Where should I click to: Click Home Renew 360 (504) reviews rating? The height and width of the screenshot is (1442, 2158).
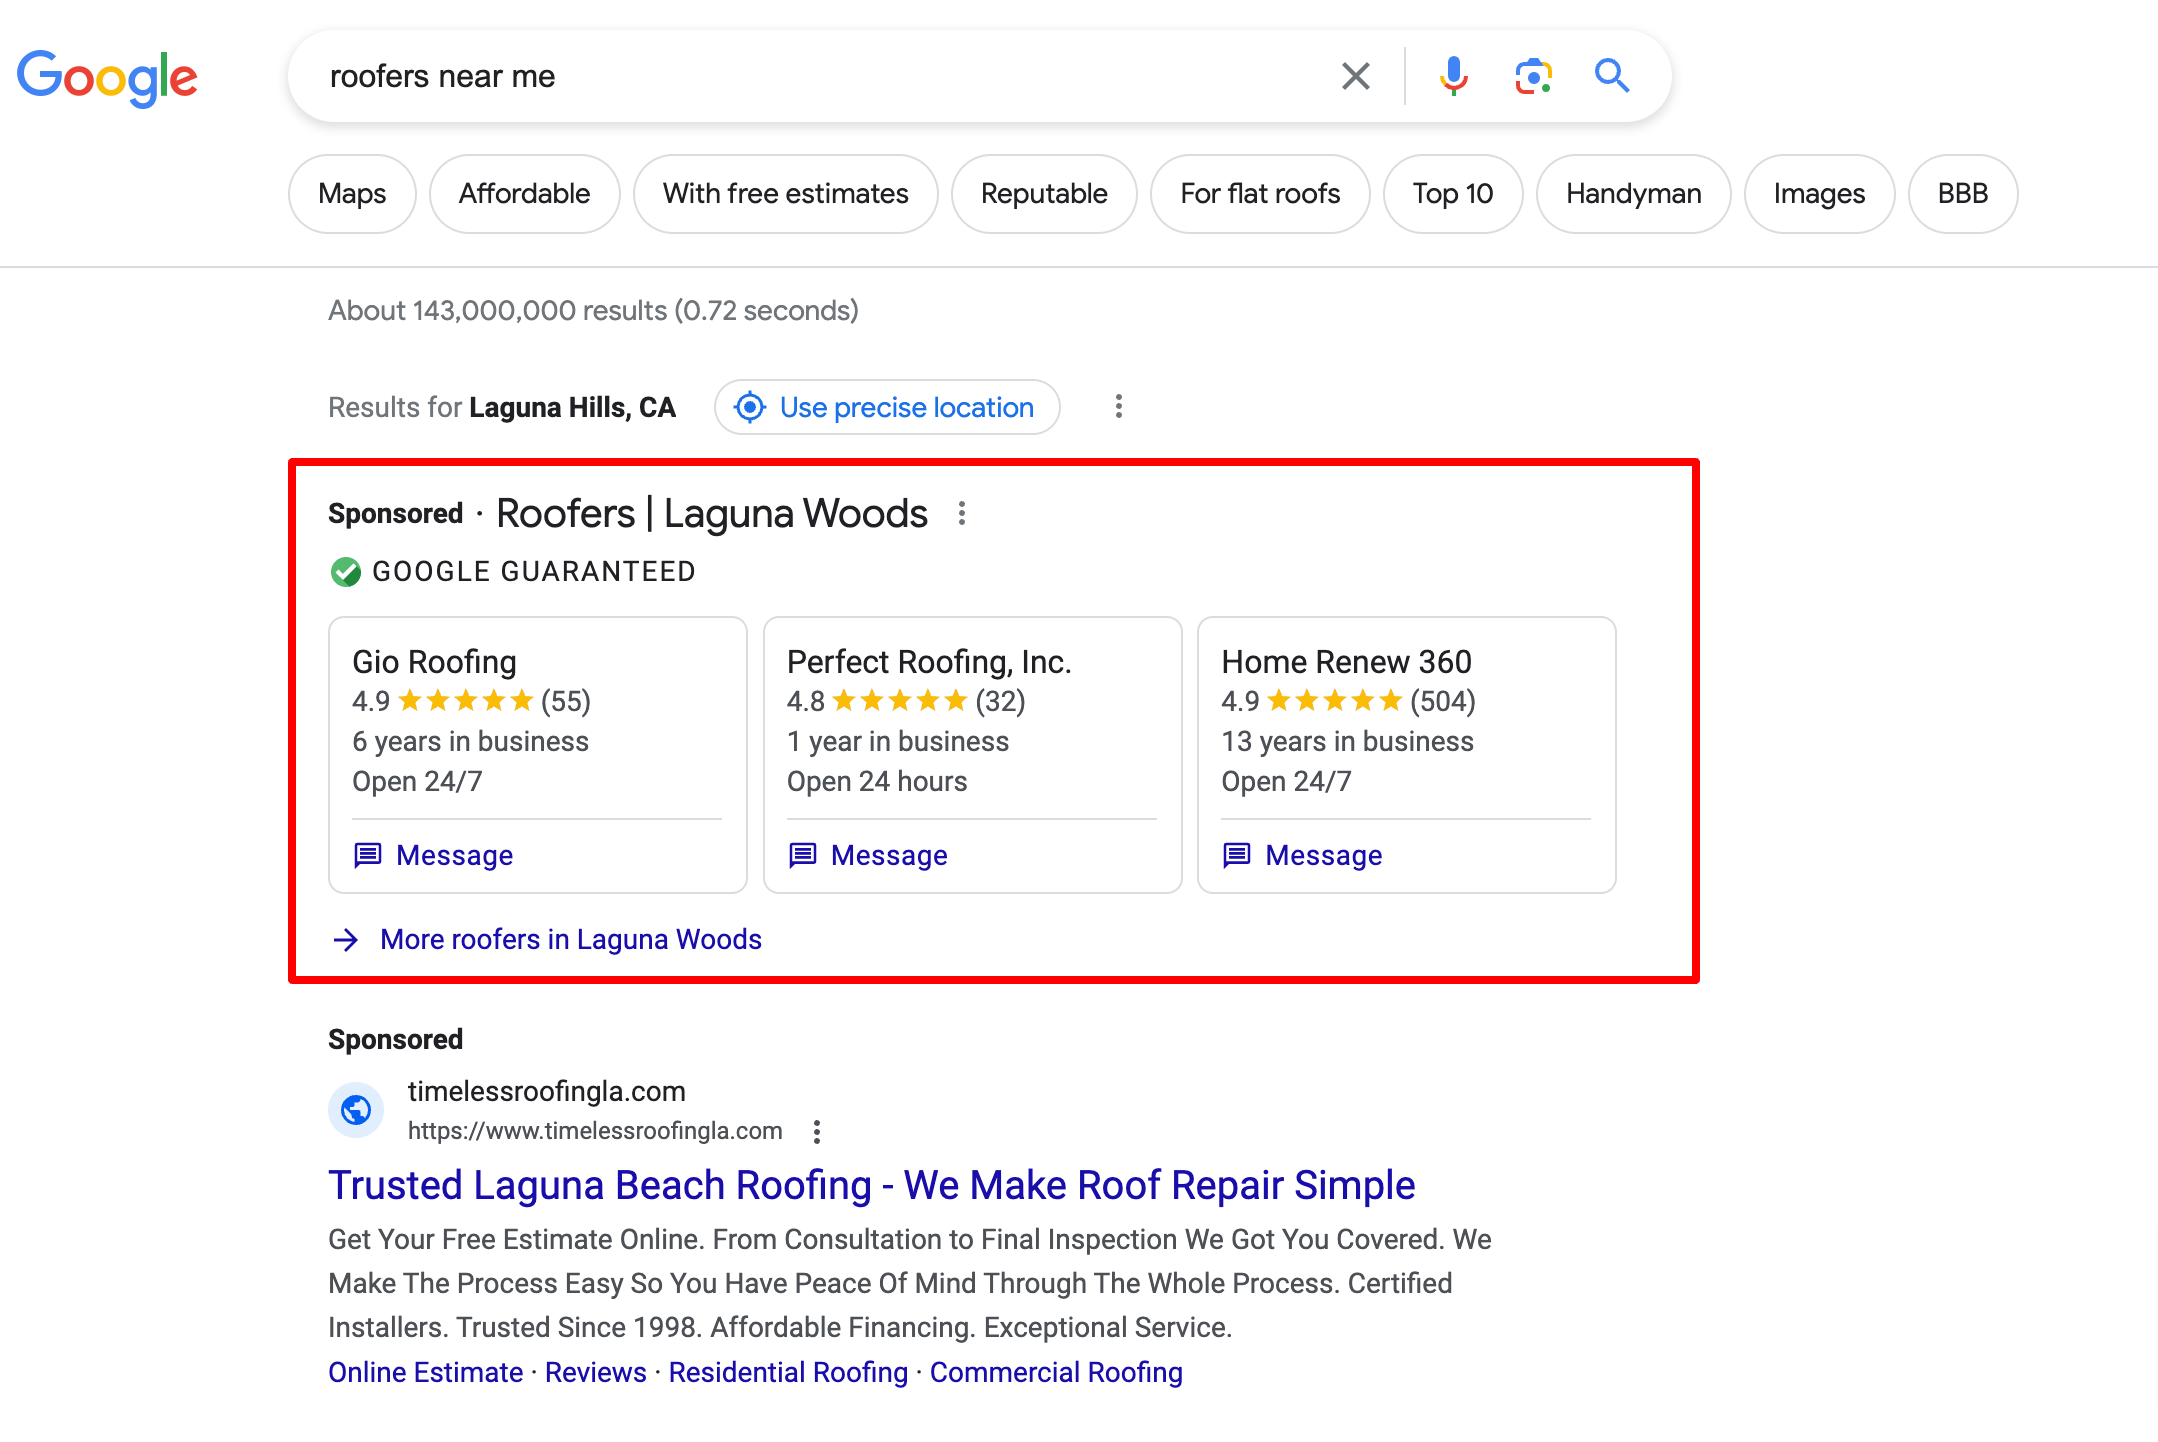(x=1348, y=701)
